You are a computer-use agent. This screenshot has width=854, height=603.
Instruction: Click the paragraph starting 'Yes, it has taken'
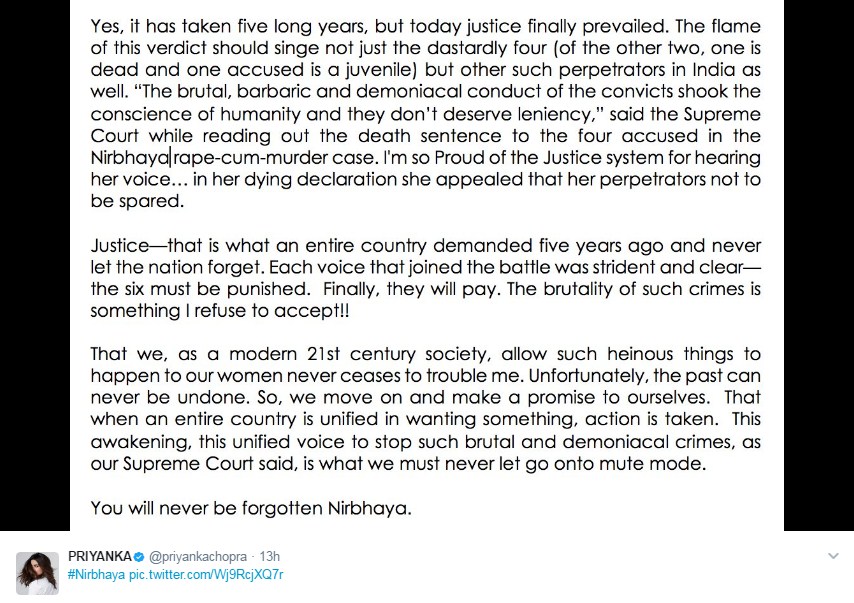click(x=425, y=112)
